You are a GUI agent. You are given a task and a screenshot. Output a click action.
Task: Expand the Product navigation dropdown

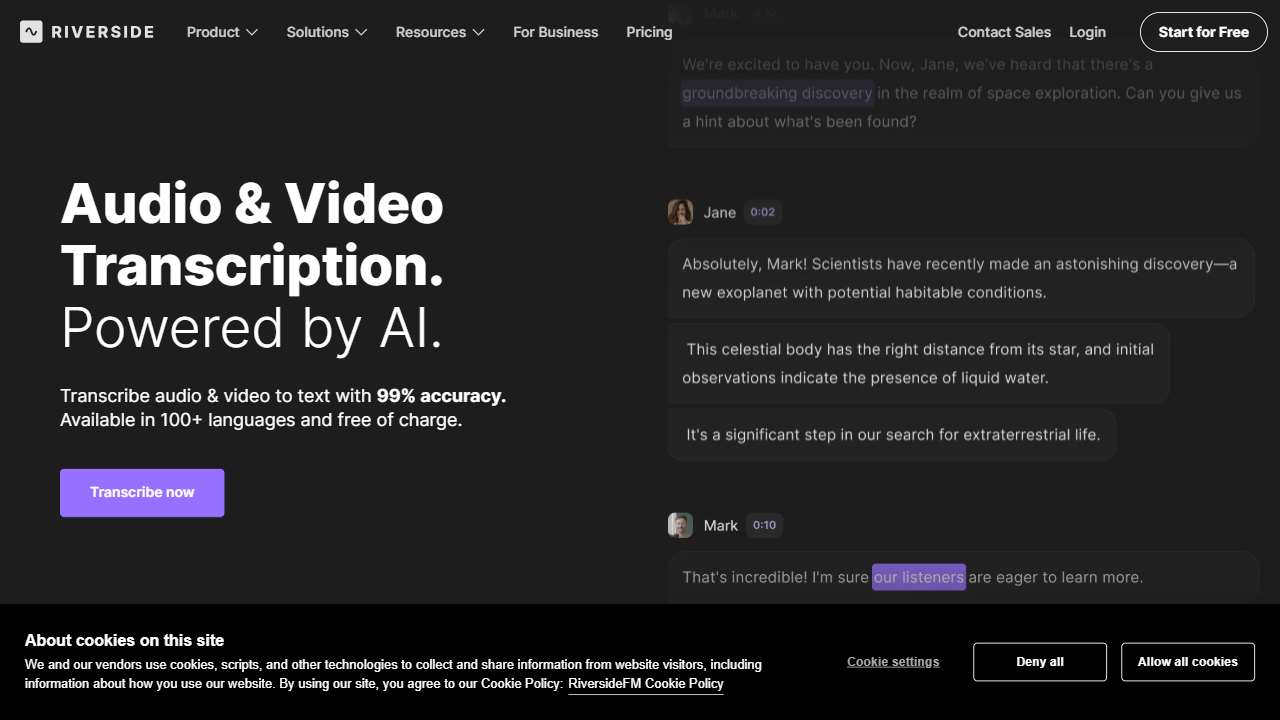coord(221,32)
